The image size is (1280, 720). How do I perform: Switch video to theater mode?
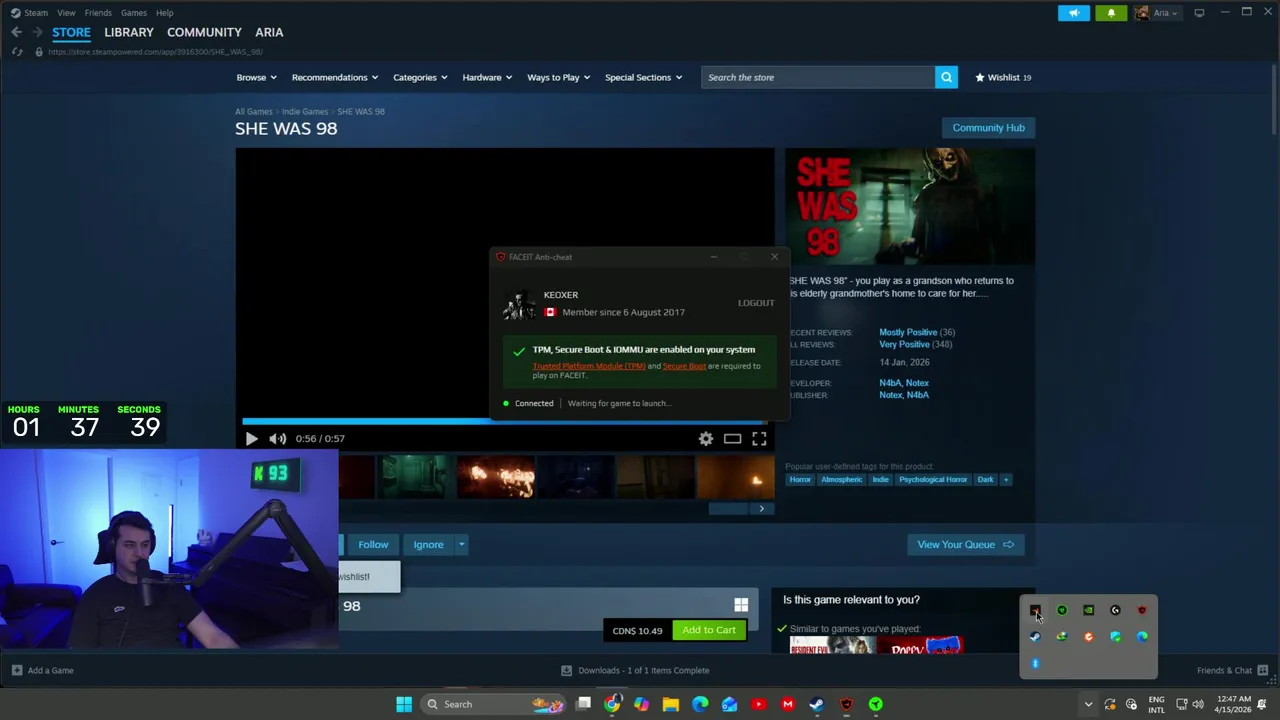pyautogui.click(x=733, y=438)
